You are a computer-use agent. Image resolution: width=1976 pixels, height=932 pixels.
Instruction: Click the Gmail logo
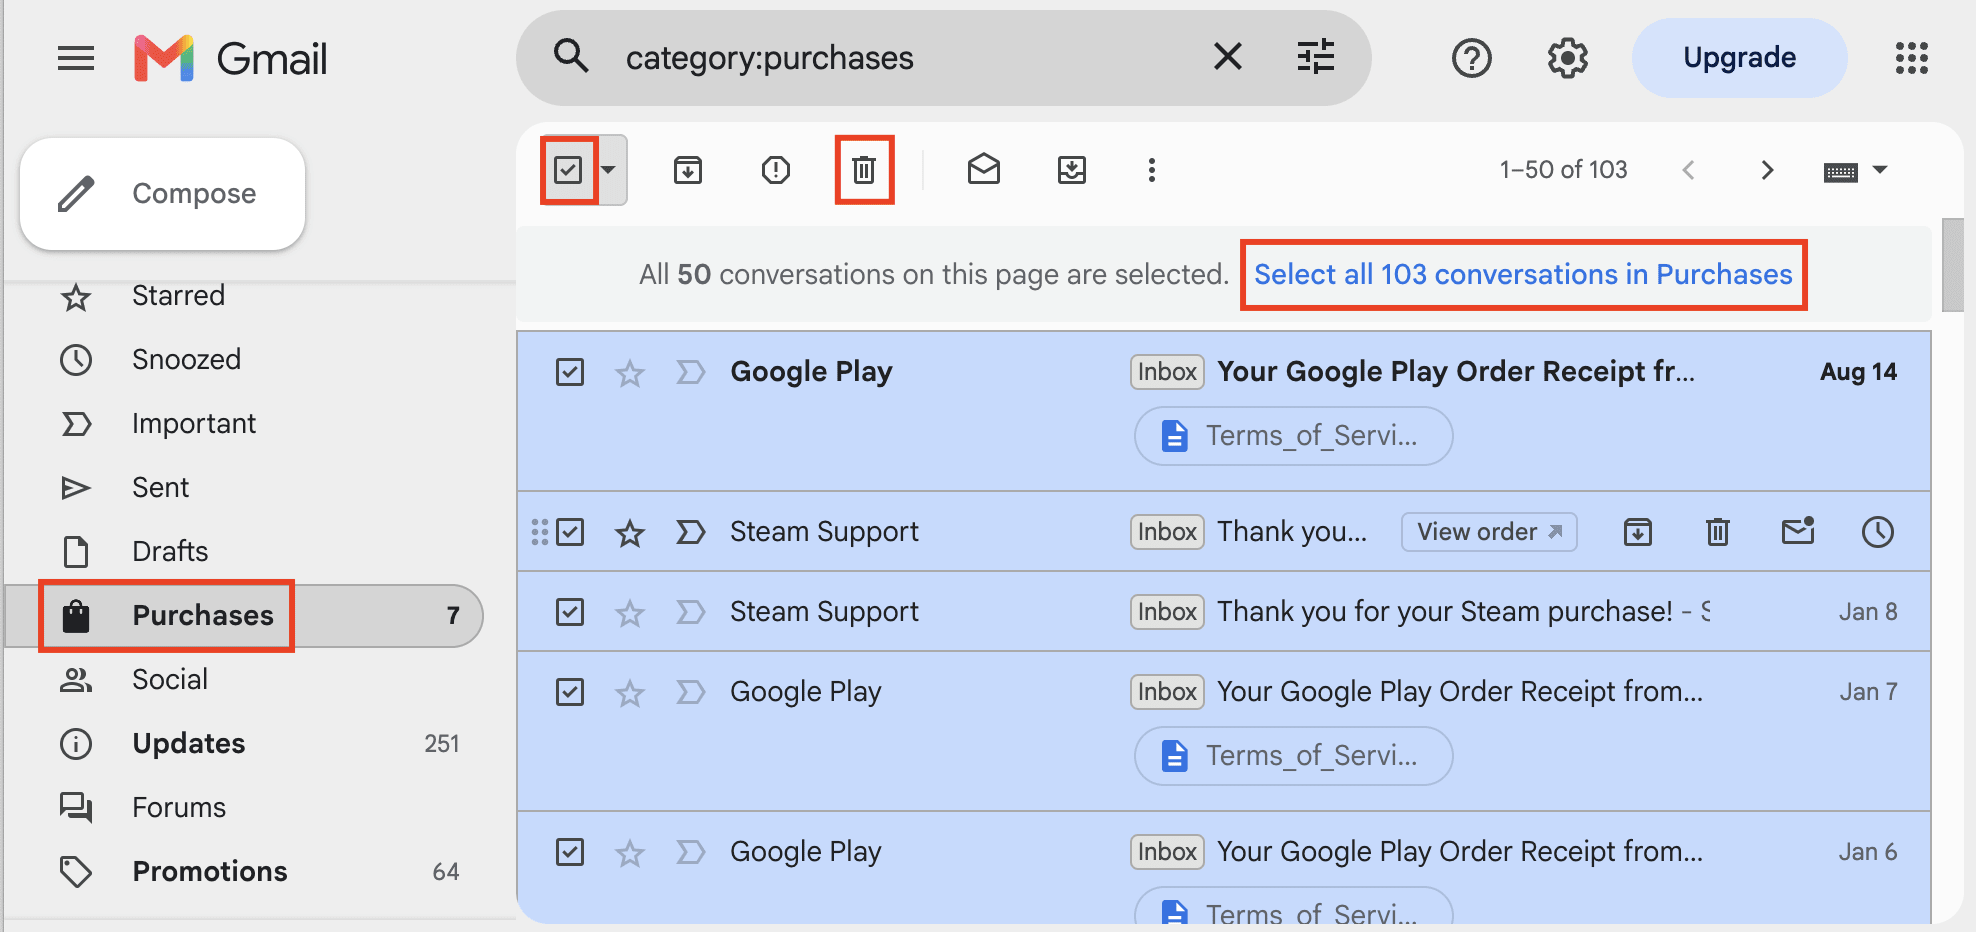coord(230,59)
